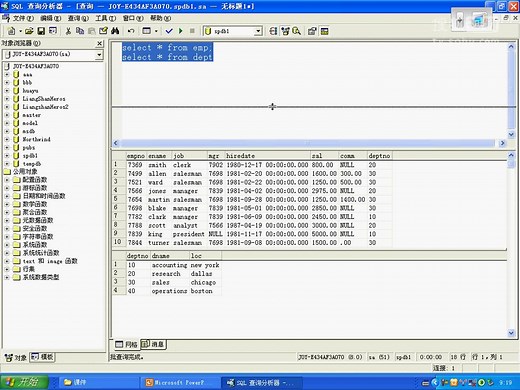Screen dimensions: 520x390
Task: Expand the Northwind database node
Action: [x=7, y=139]
